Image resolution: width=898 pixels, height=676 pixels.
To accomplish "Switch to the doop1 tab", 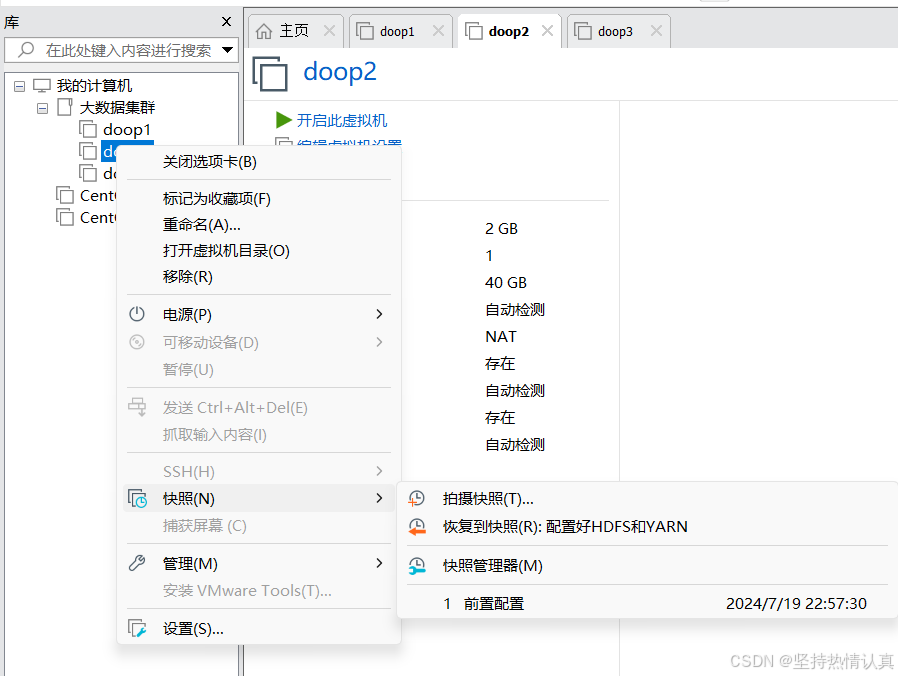I will click(x=401, y=31).
